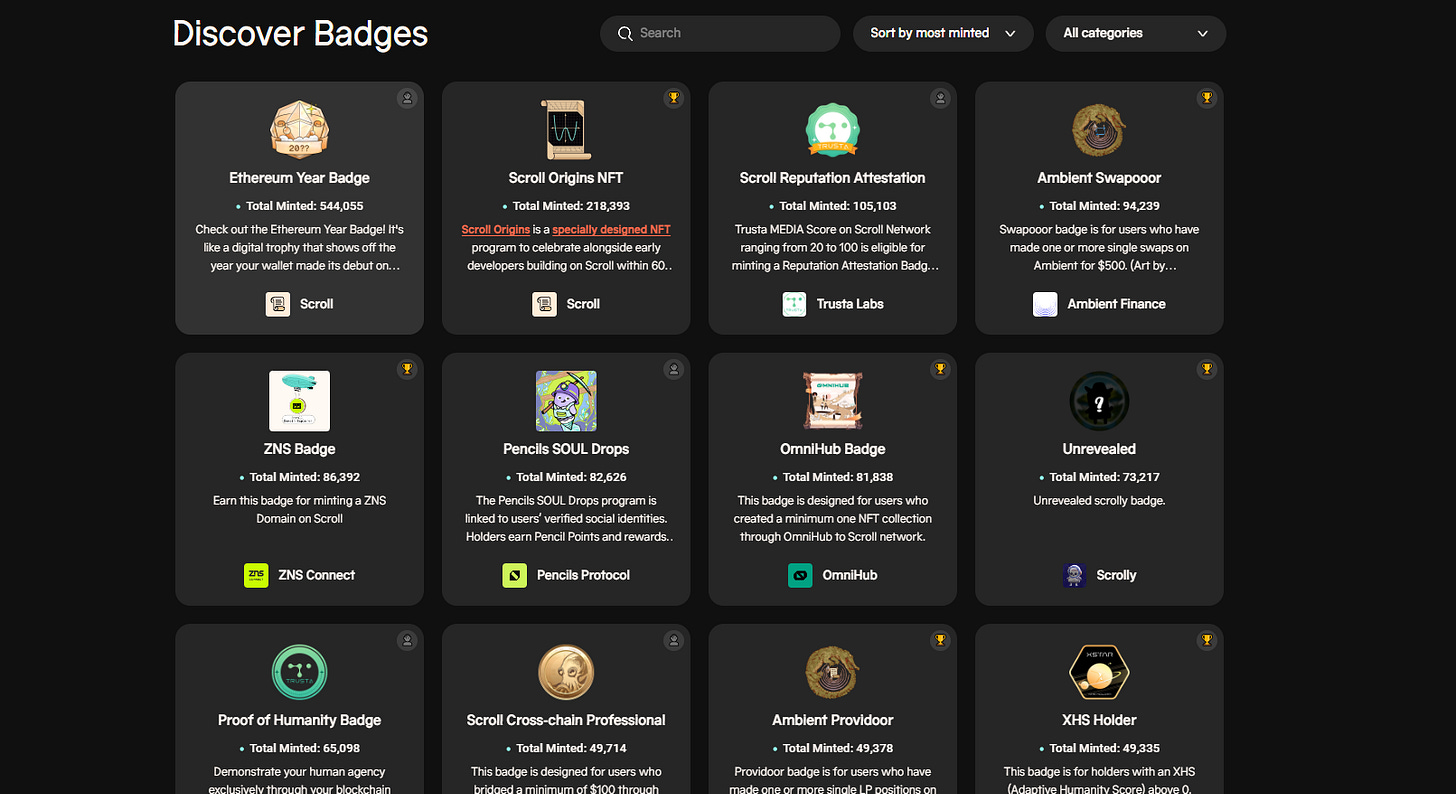Click the trophy icon on OmniHub Badge card

click(940, 369)
